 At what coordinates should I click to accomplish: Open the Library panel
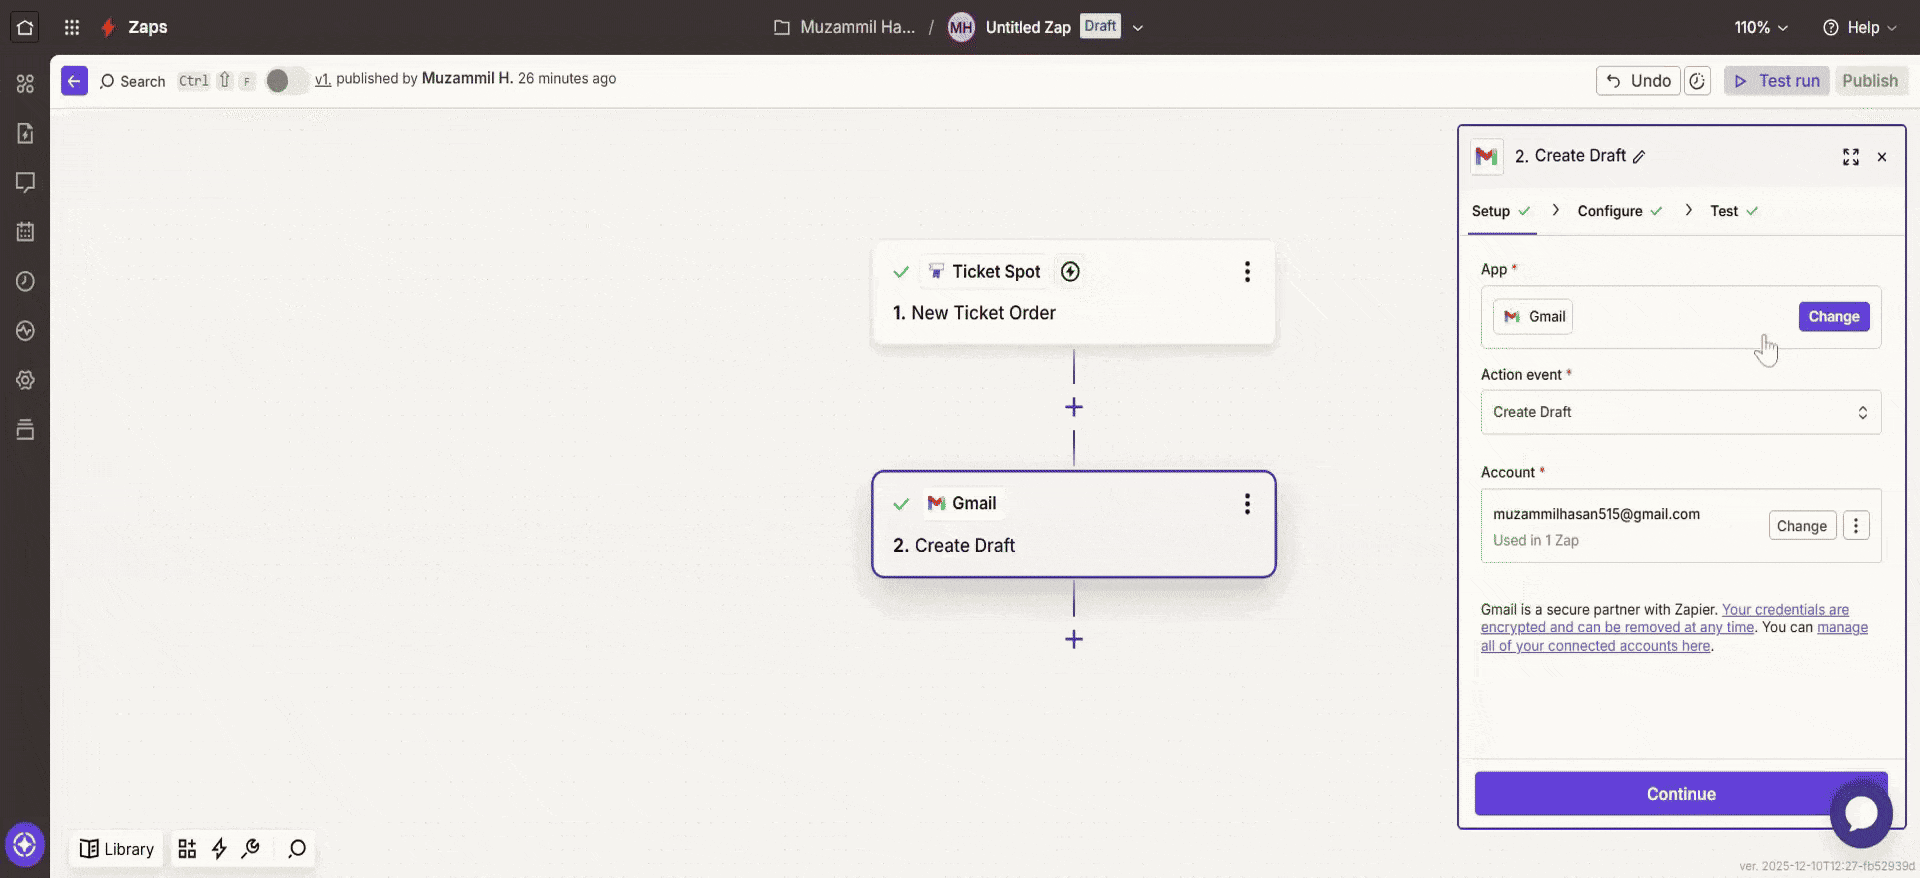point(117,849)
